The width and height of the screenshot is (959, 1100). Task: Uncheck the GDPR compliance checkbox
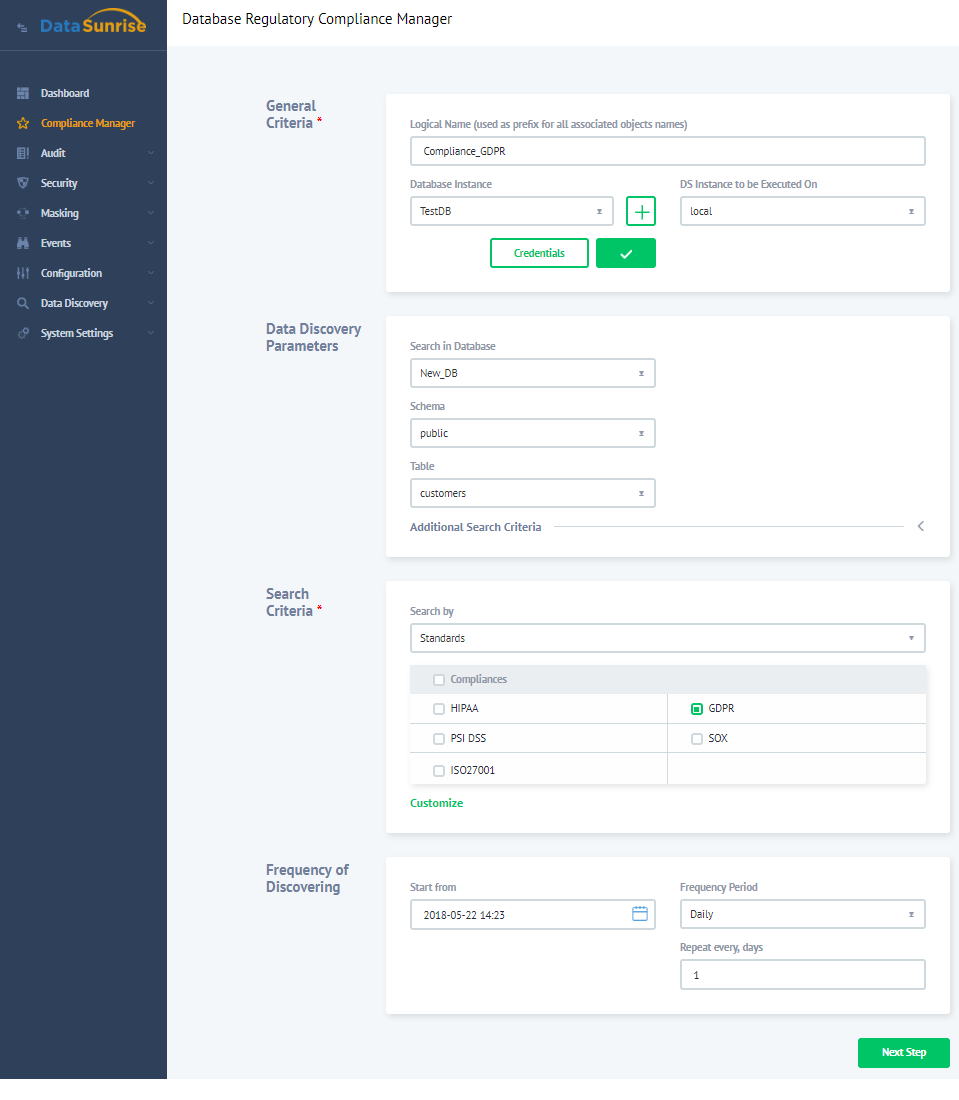pos(697,709)
